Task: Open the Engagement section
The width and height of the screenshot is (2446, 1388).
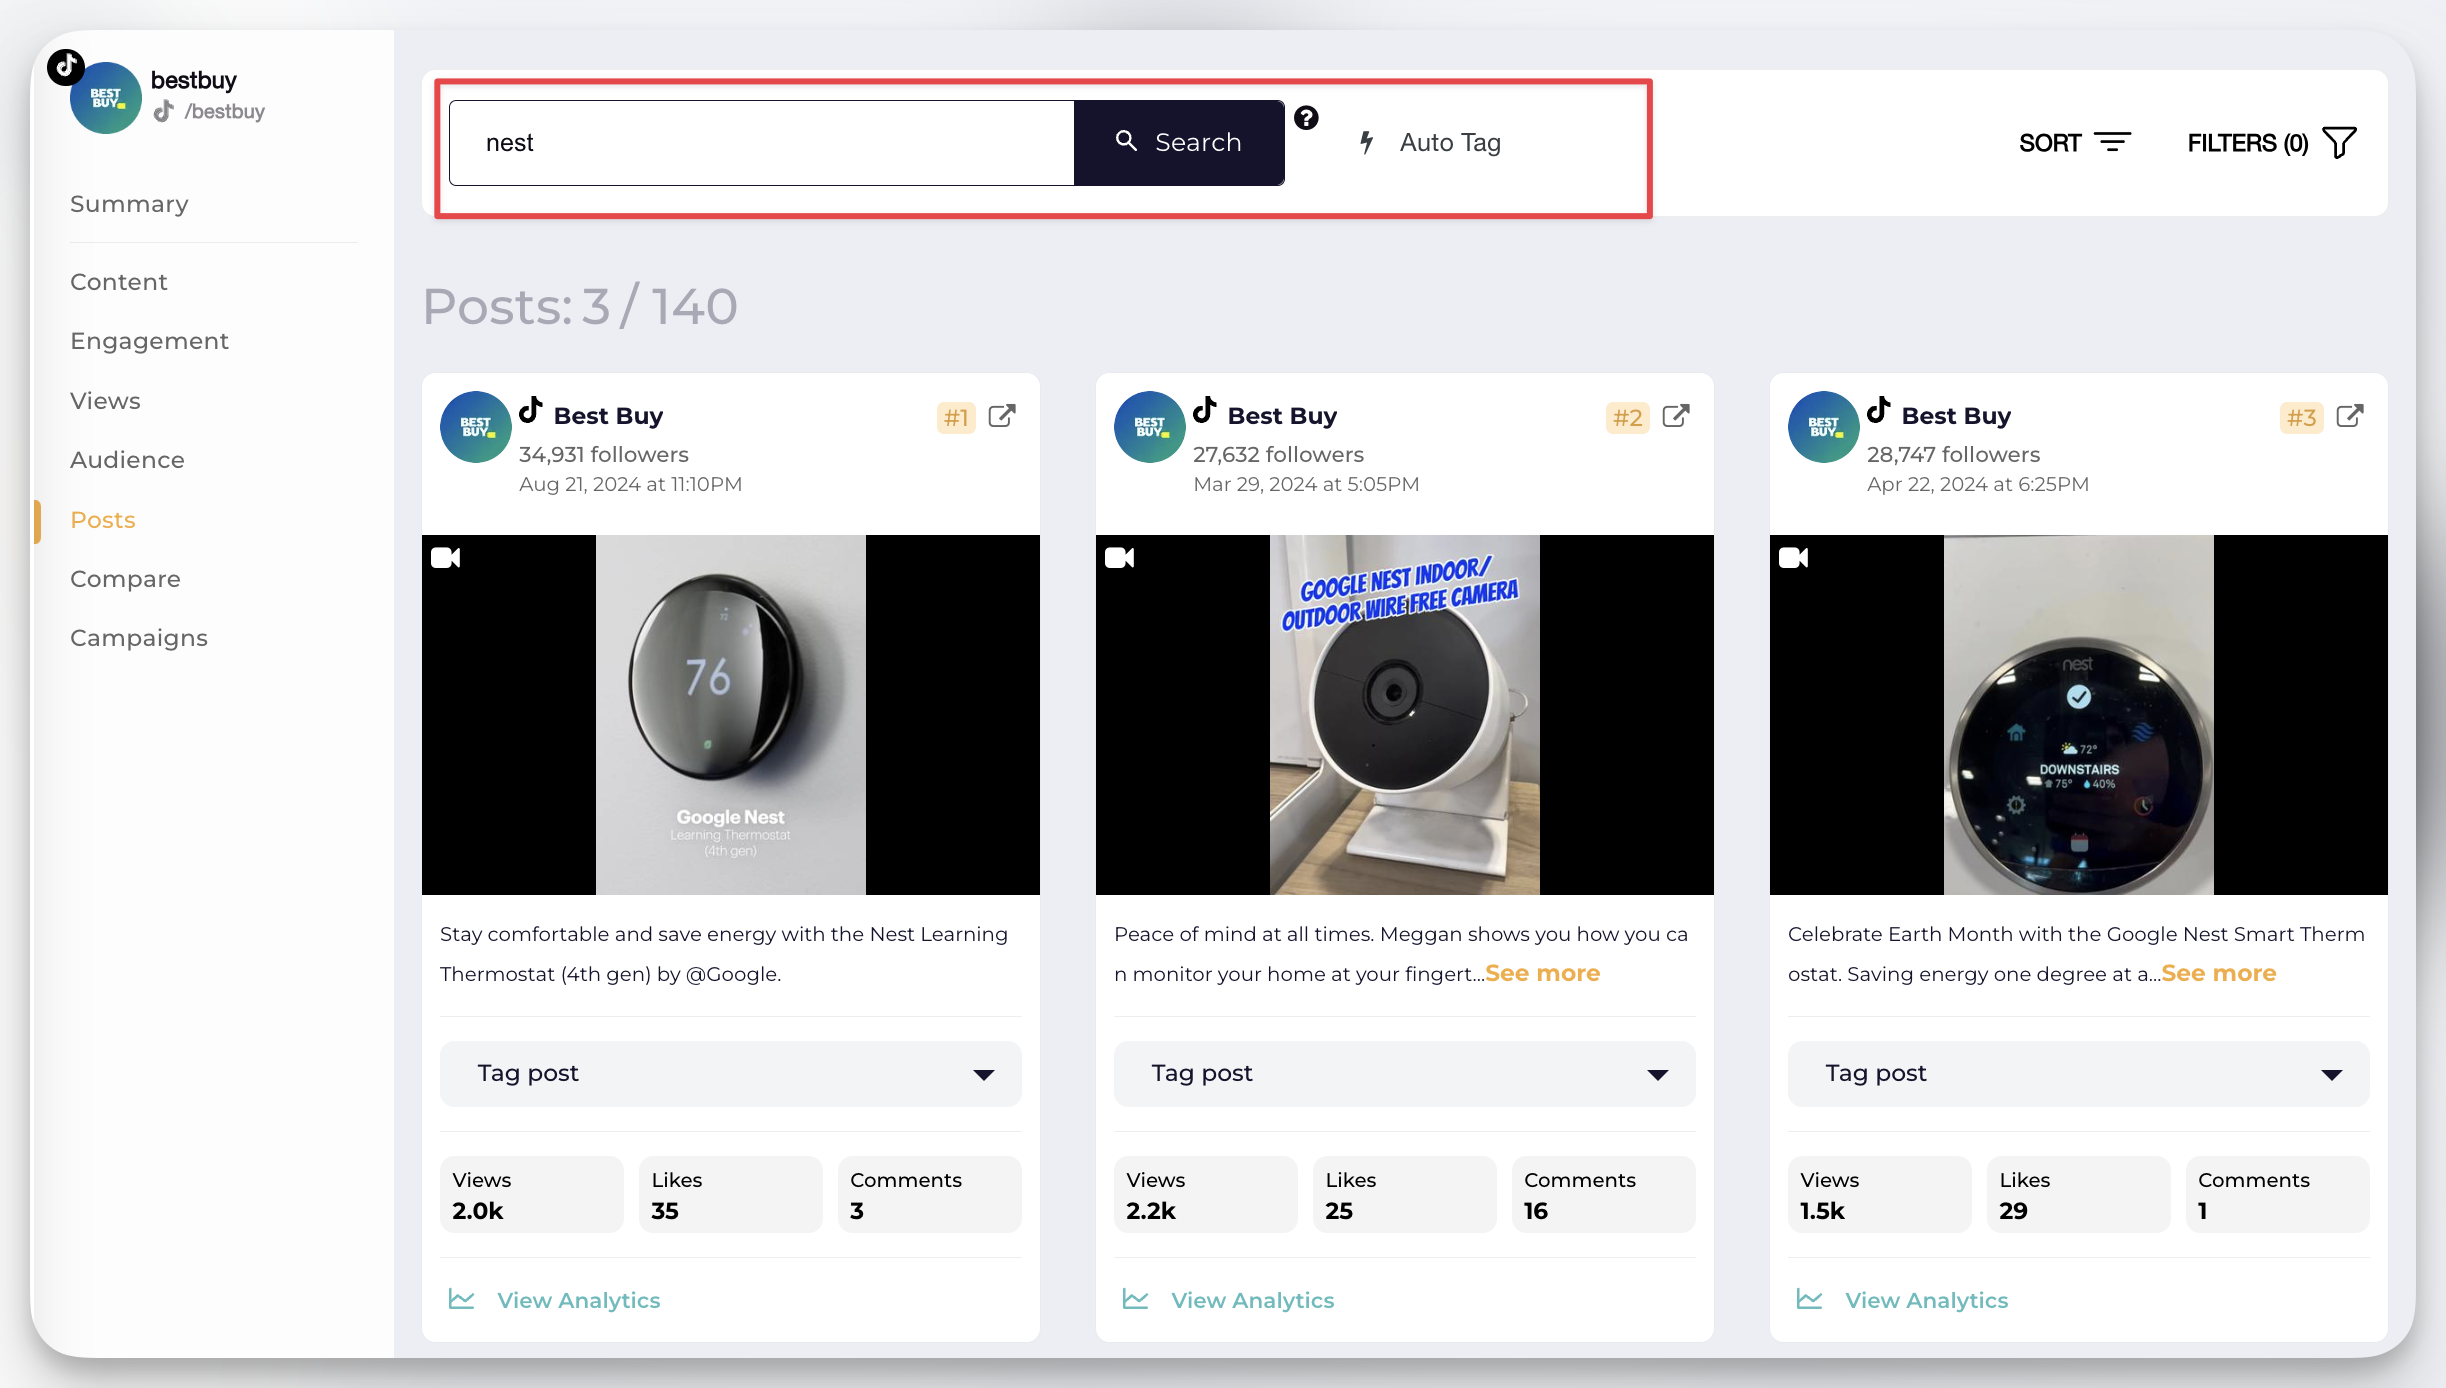Action: click(x=150, y=341)
